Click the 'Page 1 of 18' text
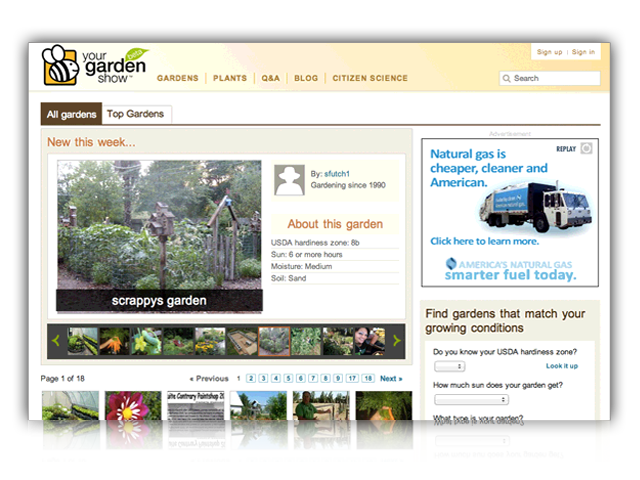This screenshot has width=640, height=480. 62,379
